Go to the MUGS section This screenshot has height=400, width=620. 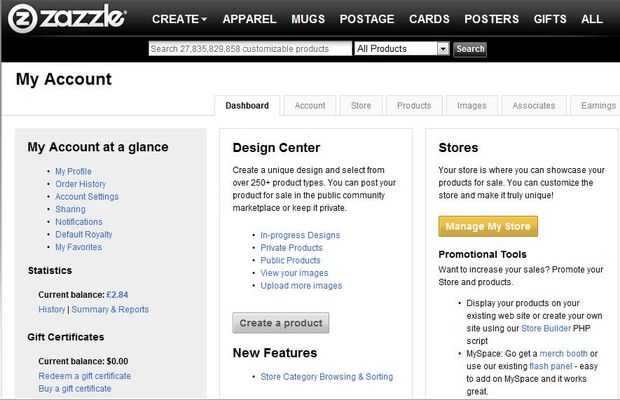click(308, 19)
